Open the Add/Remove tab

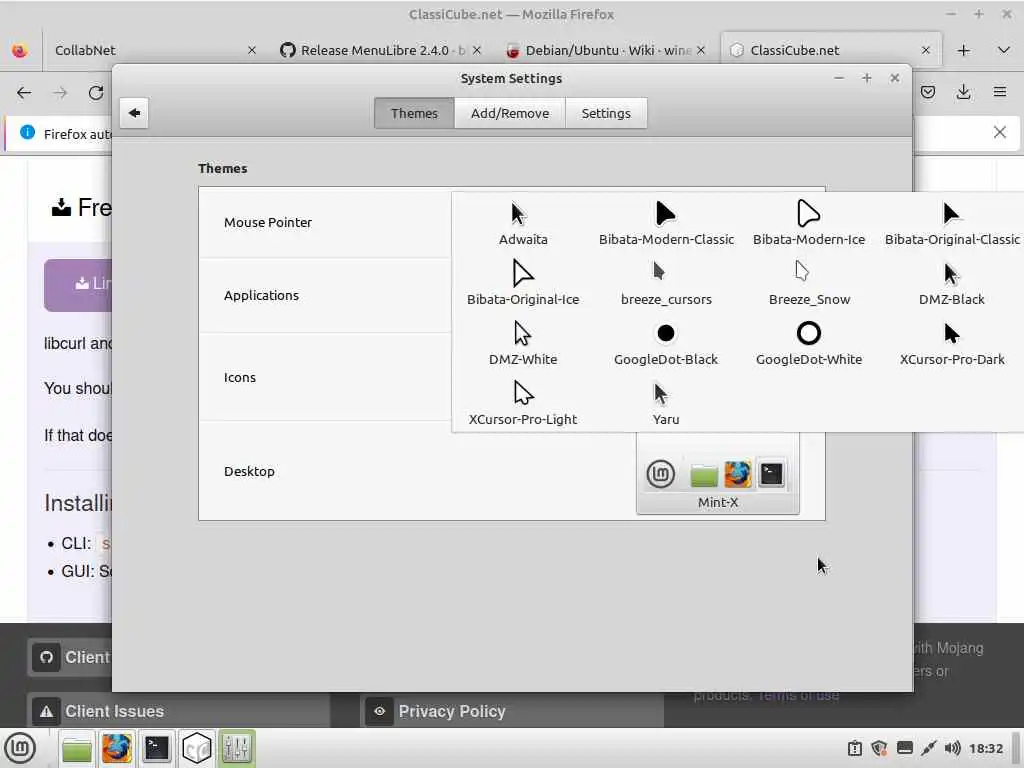(509, 113)
